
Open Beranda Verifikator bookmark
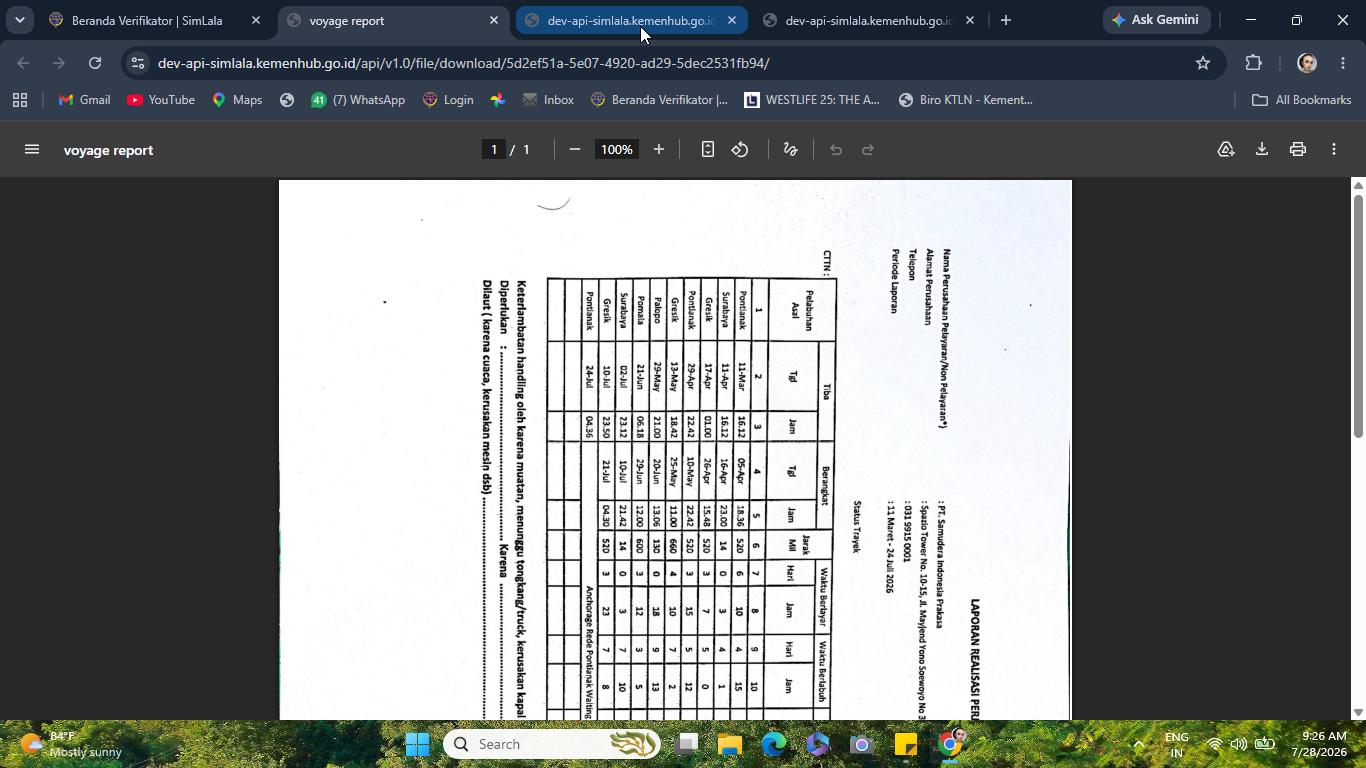[x=660, y=100]
